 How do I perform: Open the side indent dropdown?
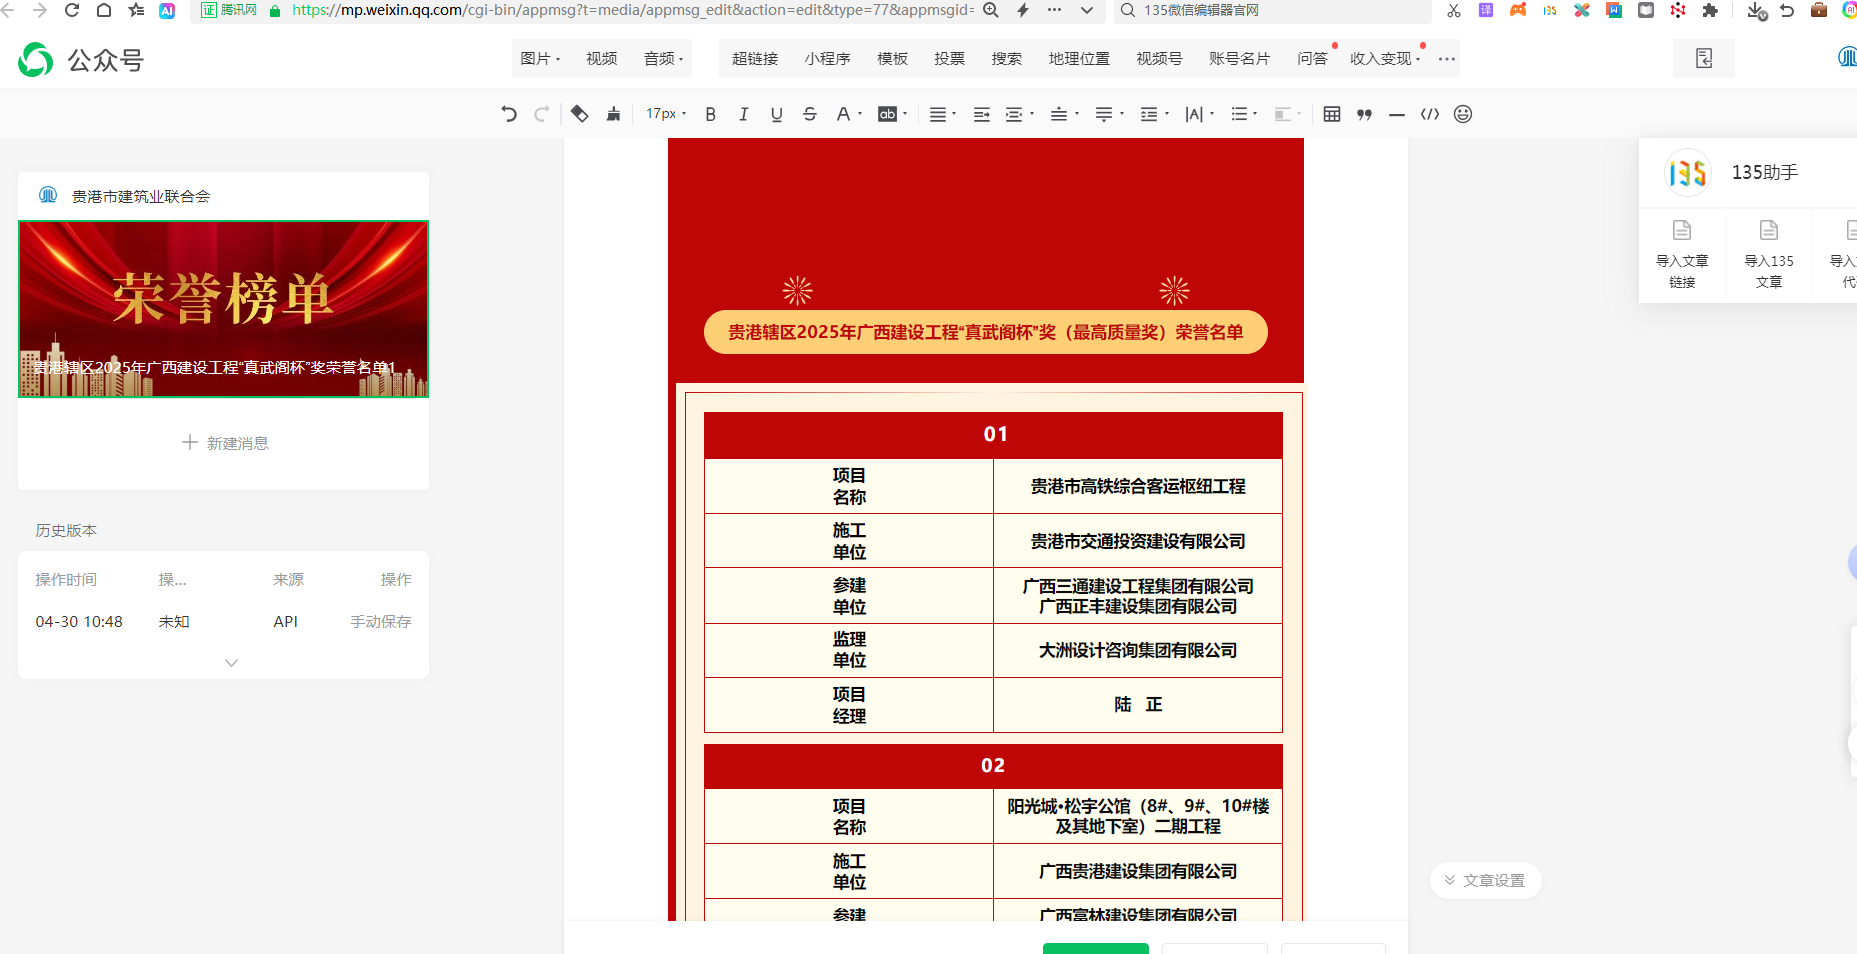pyautogui.click(x=1019, y=114)
